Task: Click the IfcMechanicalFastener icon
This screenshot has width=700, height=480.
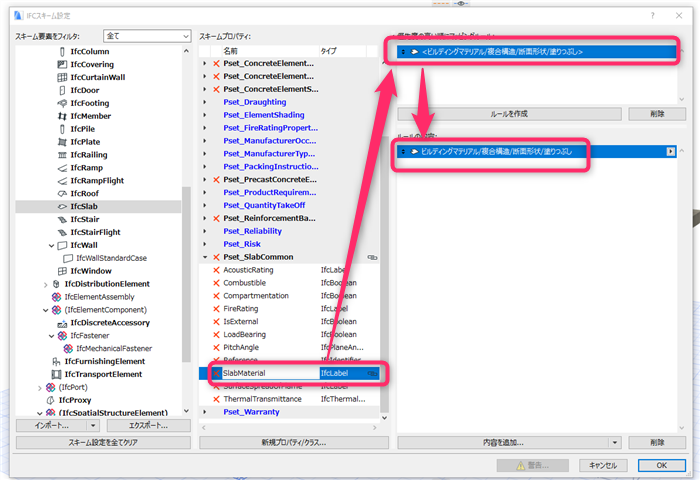Action: tap(68, 348)
